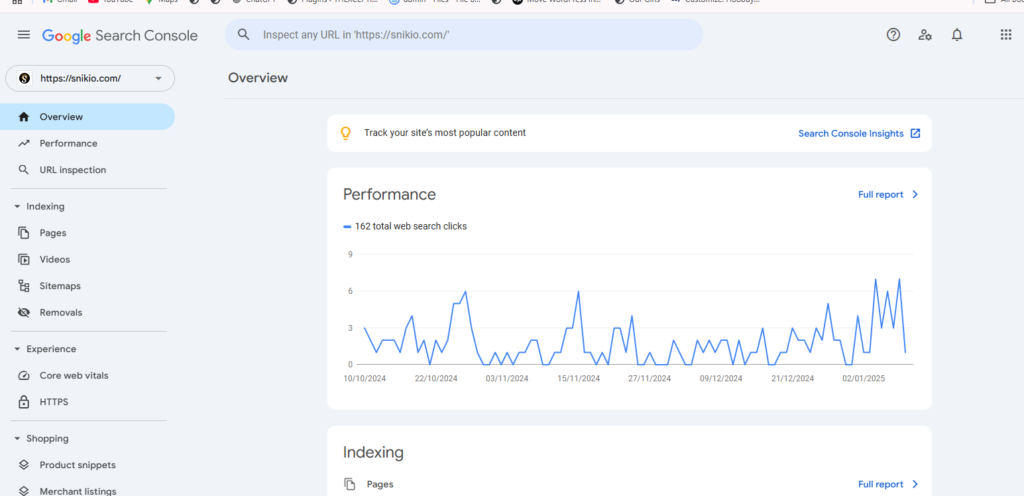
Task: Click the 15/11/2024 chart axis label
Action: [579, 378]
